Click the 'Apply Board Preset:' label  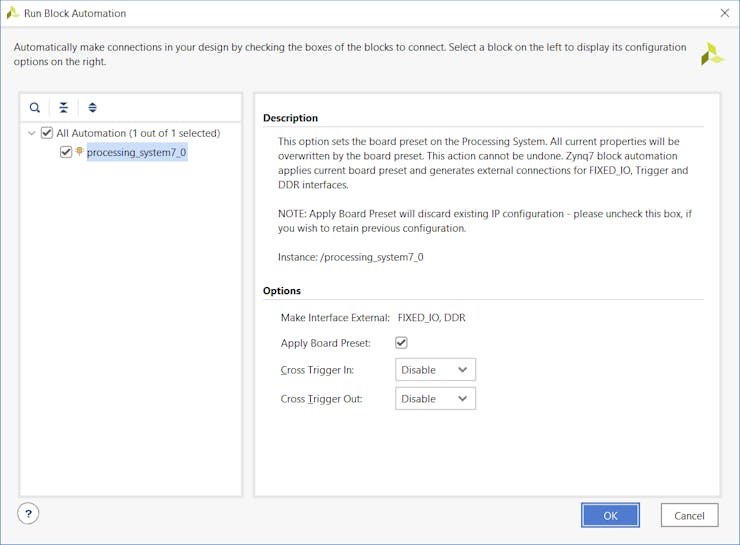(x=326, y=343)
